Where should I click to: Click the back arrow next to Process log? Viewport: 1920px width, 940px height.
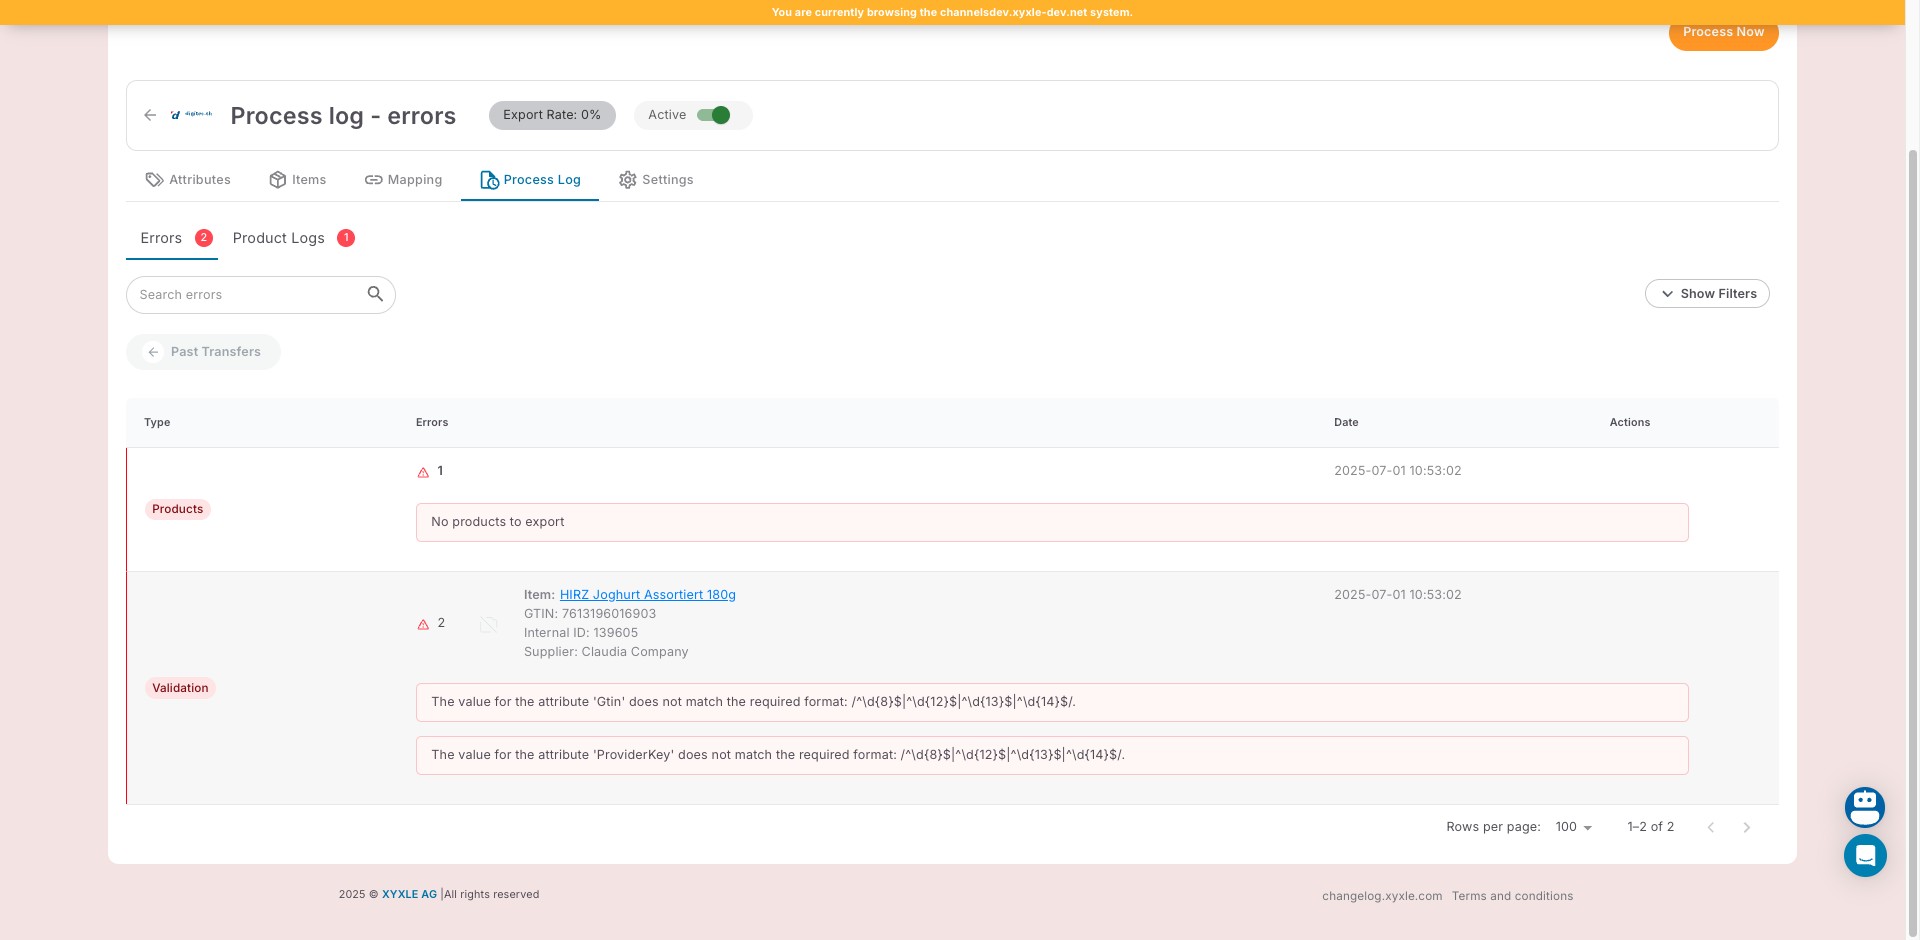pyautogui.click(x=150, y=115)
